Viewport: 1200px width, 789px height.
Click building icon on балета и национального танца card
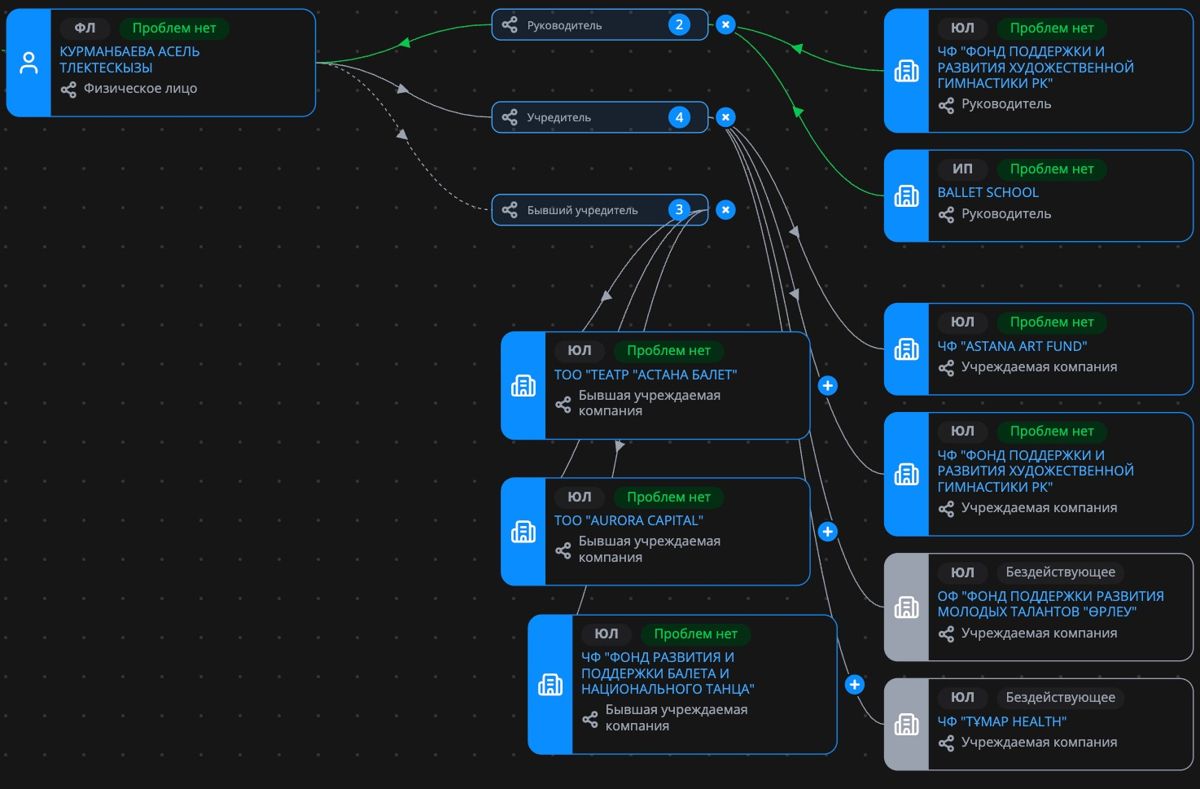(550, 684)
